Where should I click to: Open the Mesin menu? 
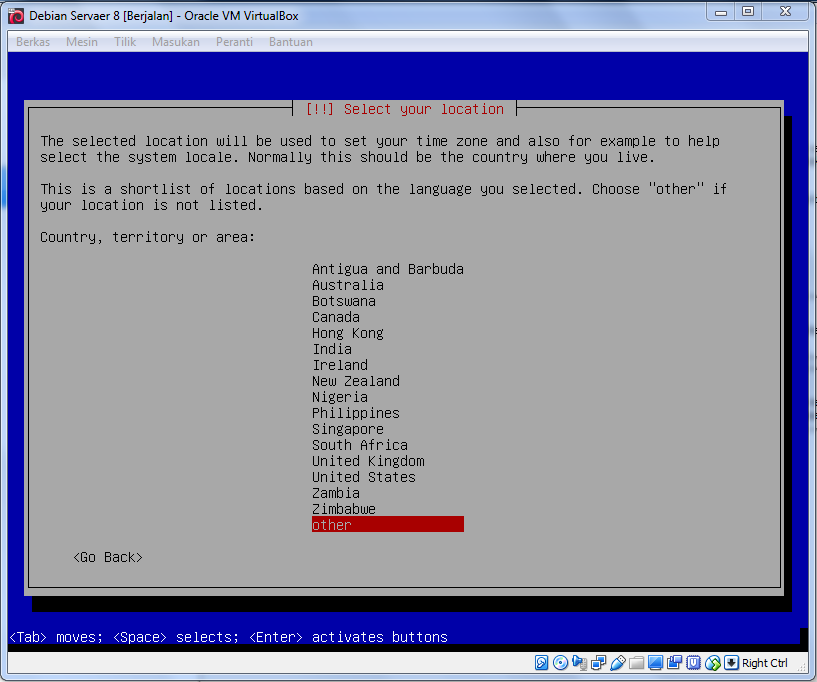[x=82, y=42]
